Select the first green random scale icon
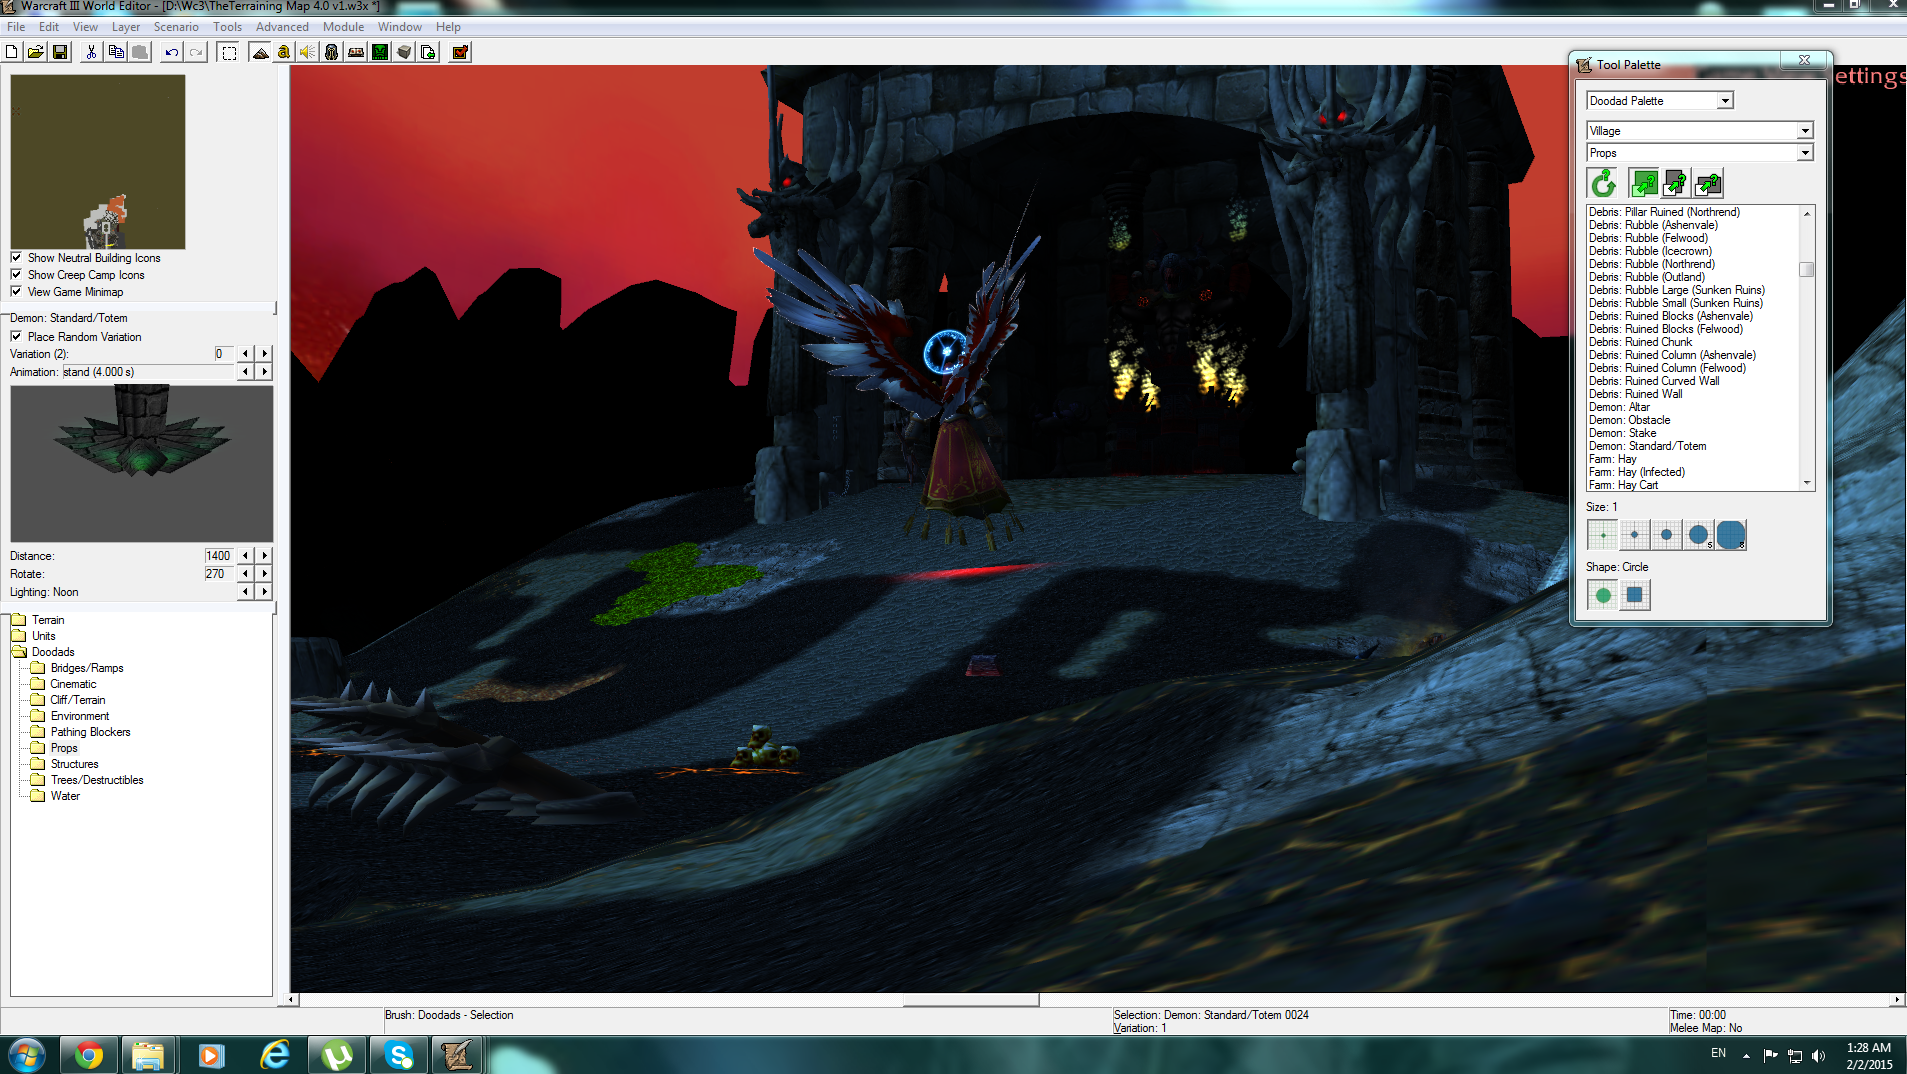Screen dimensions: 1907x1074 pyautogui.click(x=1644, y=183)
